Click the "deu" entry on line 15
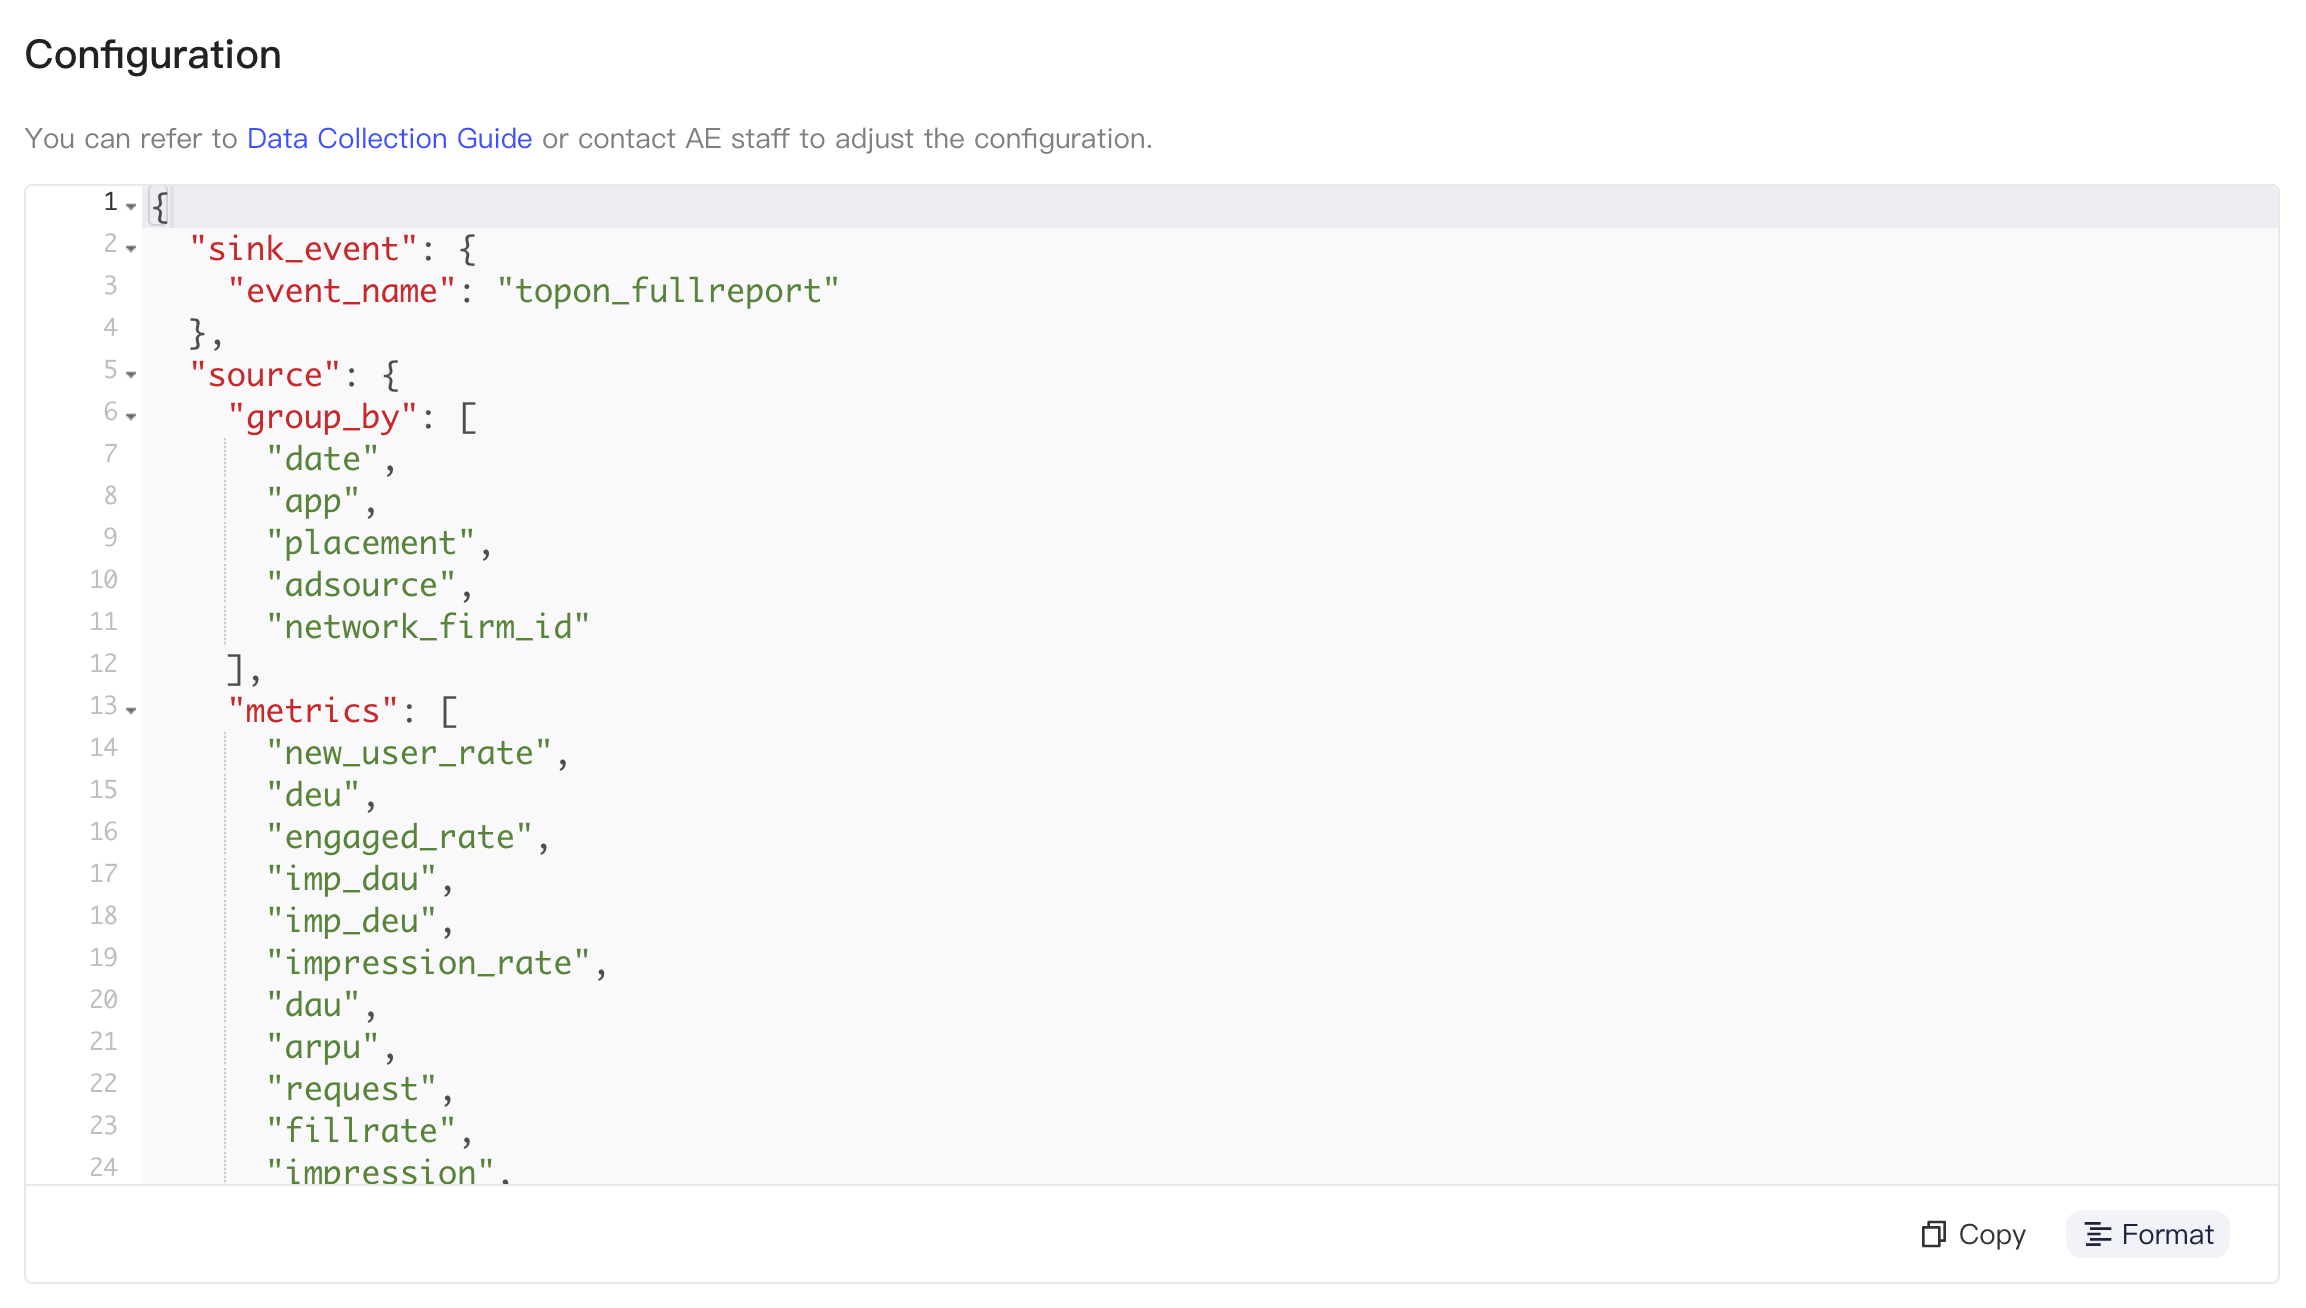The height and width of the screenshot is (1308, 2306). click(x=312, y=795)
